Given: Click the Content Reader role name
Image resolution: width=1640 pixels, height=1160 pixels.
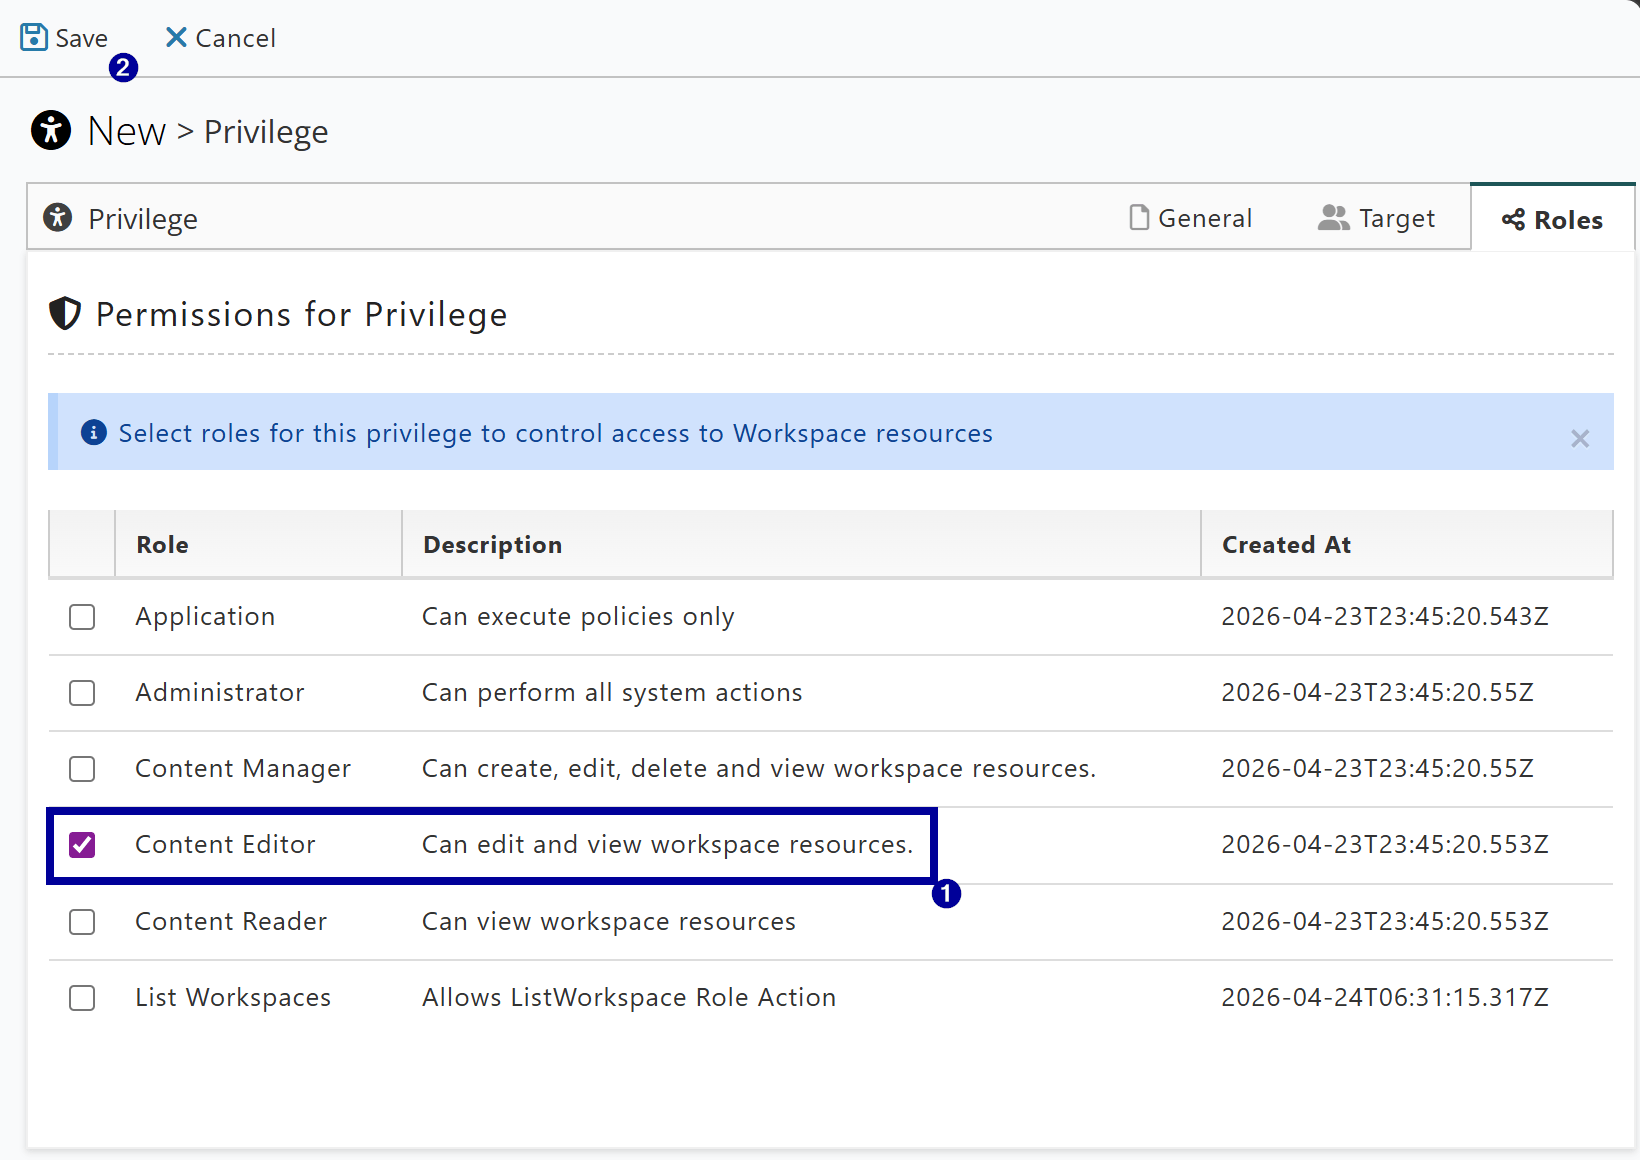Looking at the screenshot, I should (x=231, y=922).
